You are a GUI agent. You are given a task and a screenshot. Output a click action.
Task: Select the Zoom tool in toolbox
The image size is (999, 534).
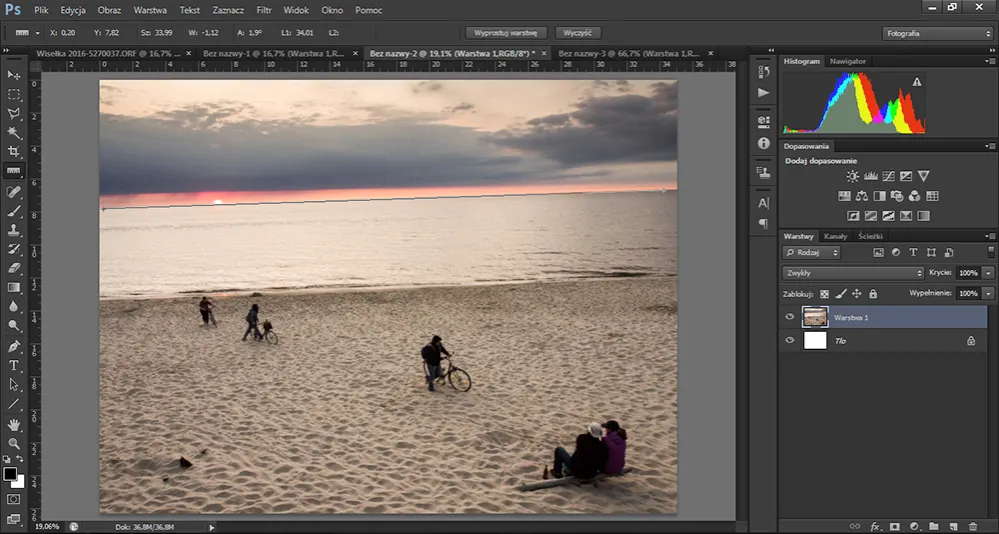click(x=13, y=444)
